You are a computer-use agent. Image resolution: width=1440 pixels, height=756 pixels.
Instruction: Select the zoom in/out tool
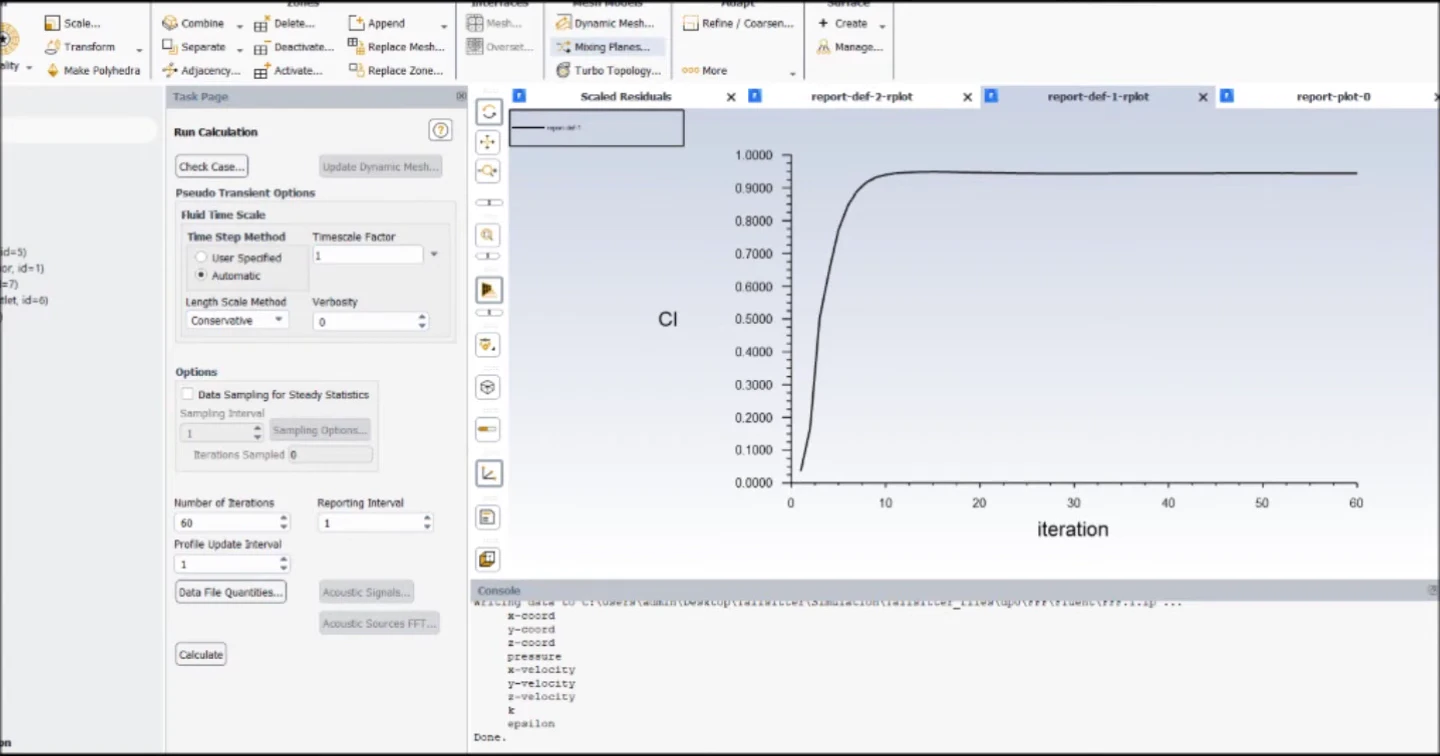click(x=489, y=171)
